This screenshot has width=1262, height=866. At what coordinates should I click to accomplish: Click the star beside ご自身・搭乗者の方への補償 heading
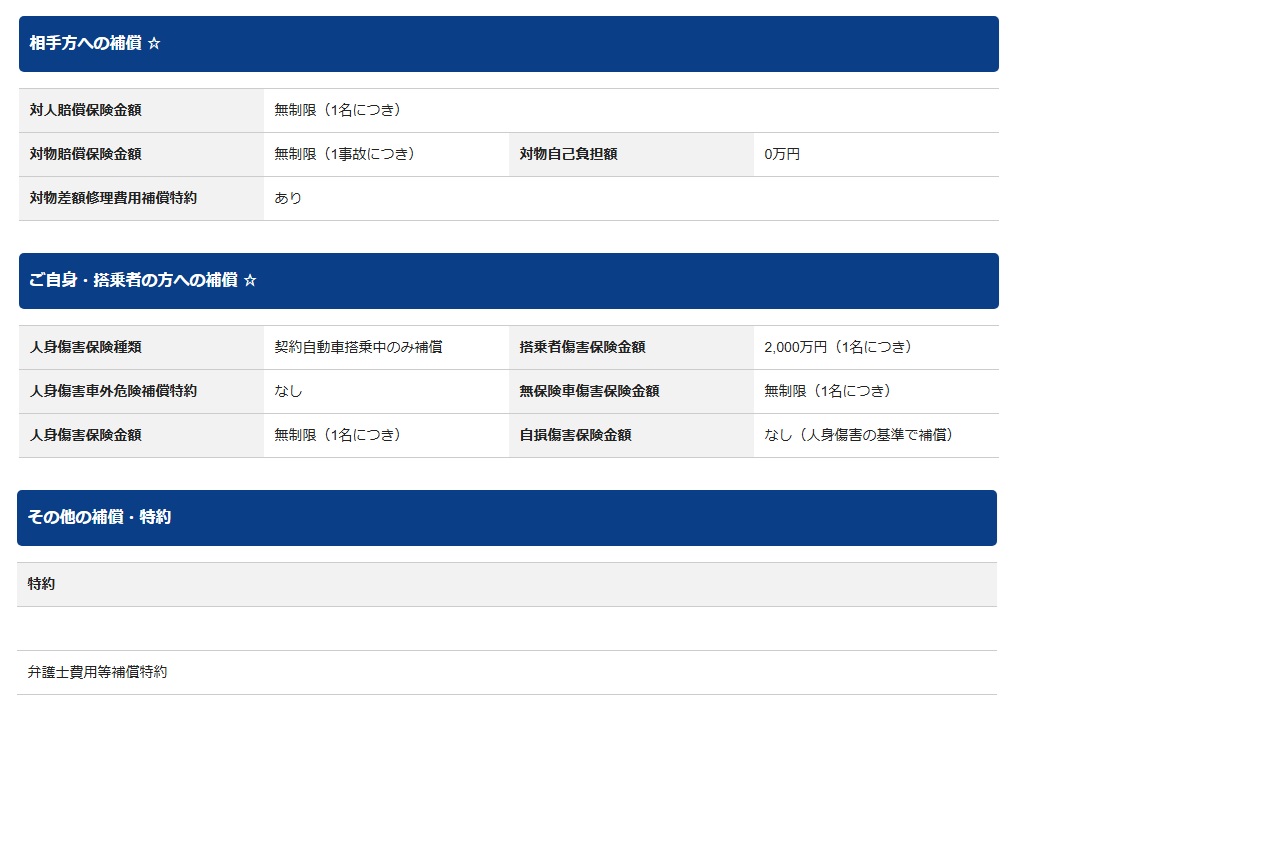tap(250, 281)
